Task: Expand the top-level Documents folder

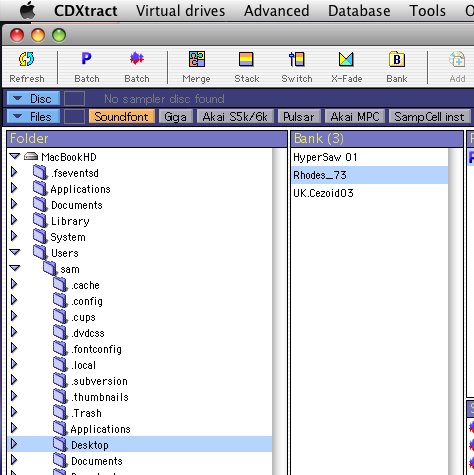Action: tap(14, 204)
